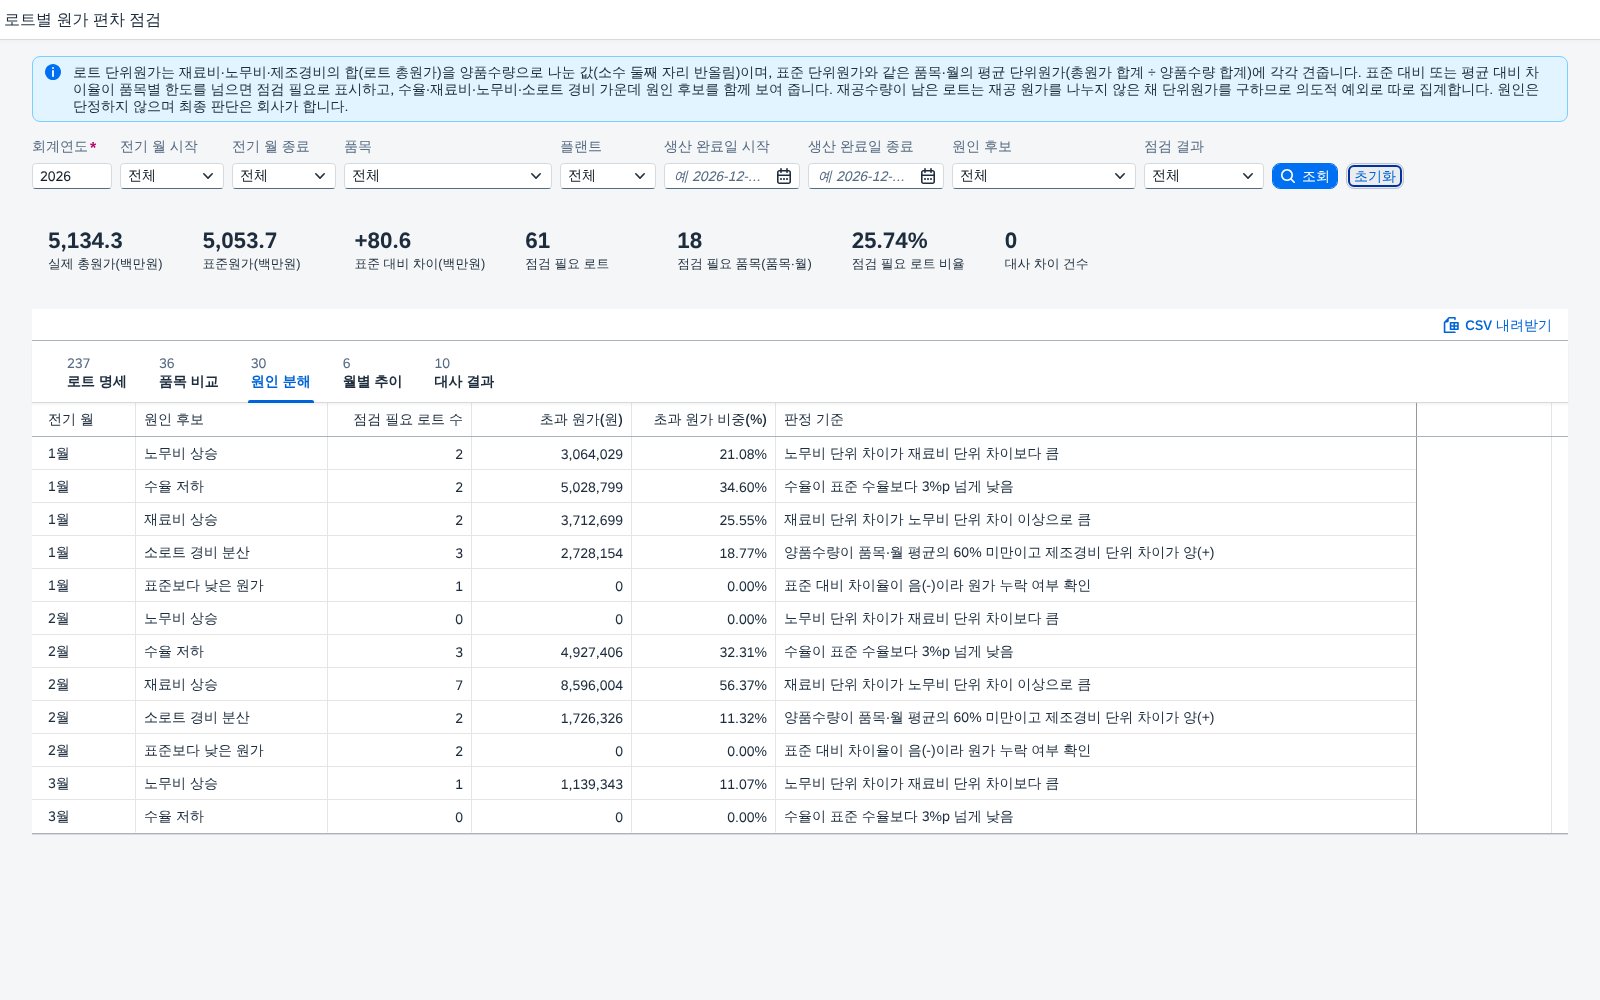Click the +80.6 표준 대비 차이 KPI
This screenshot has height=1000, width=1600.
tap(419, 250)
